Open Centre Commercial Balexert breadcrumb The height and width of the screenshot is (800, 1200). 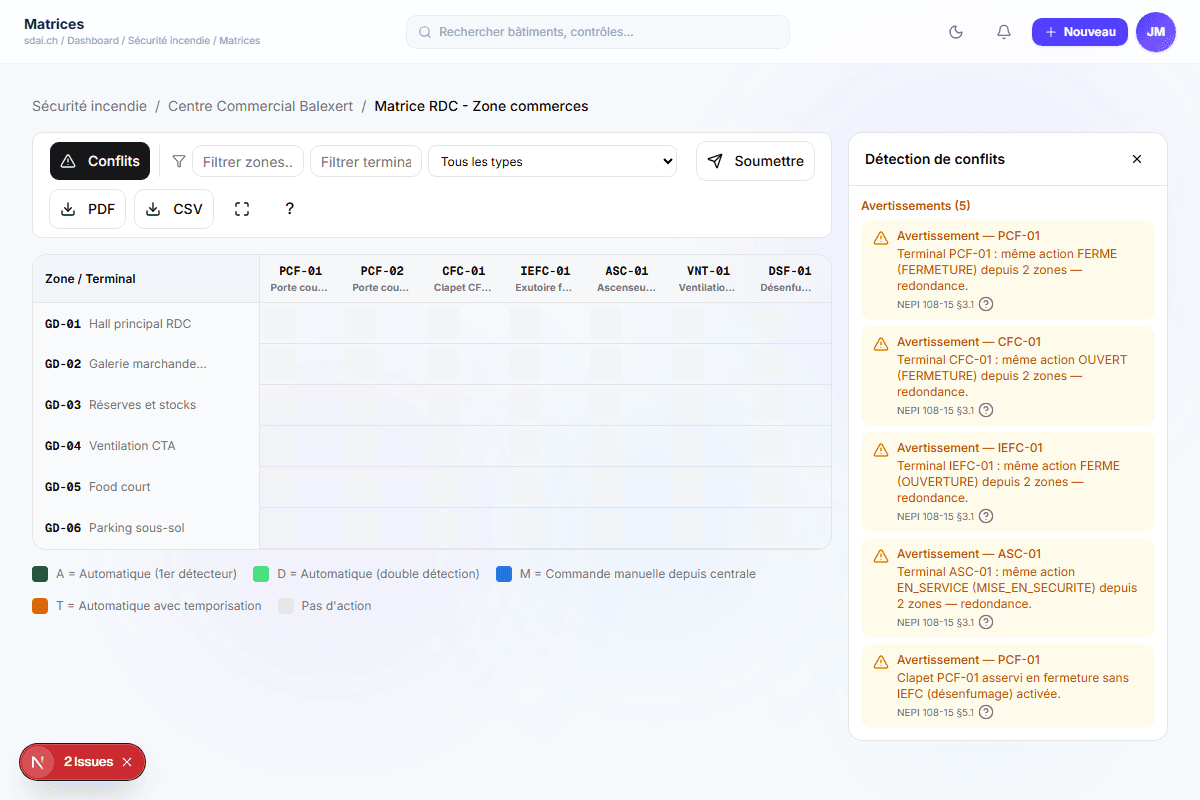click(x=260, y=106)
